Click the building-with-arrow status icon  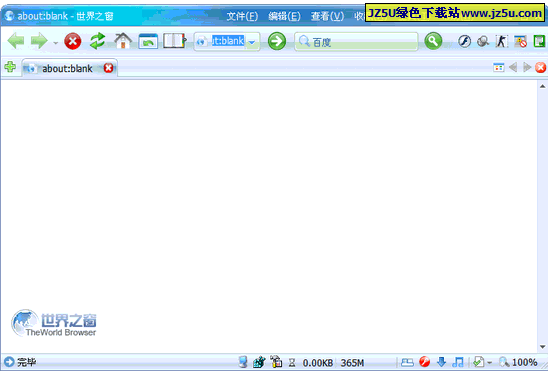pyautogui.click(x=259, y=362)
